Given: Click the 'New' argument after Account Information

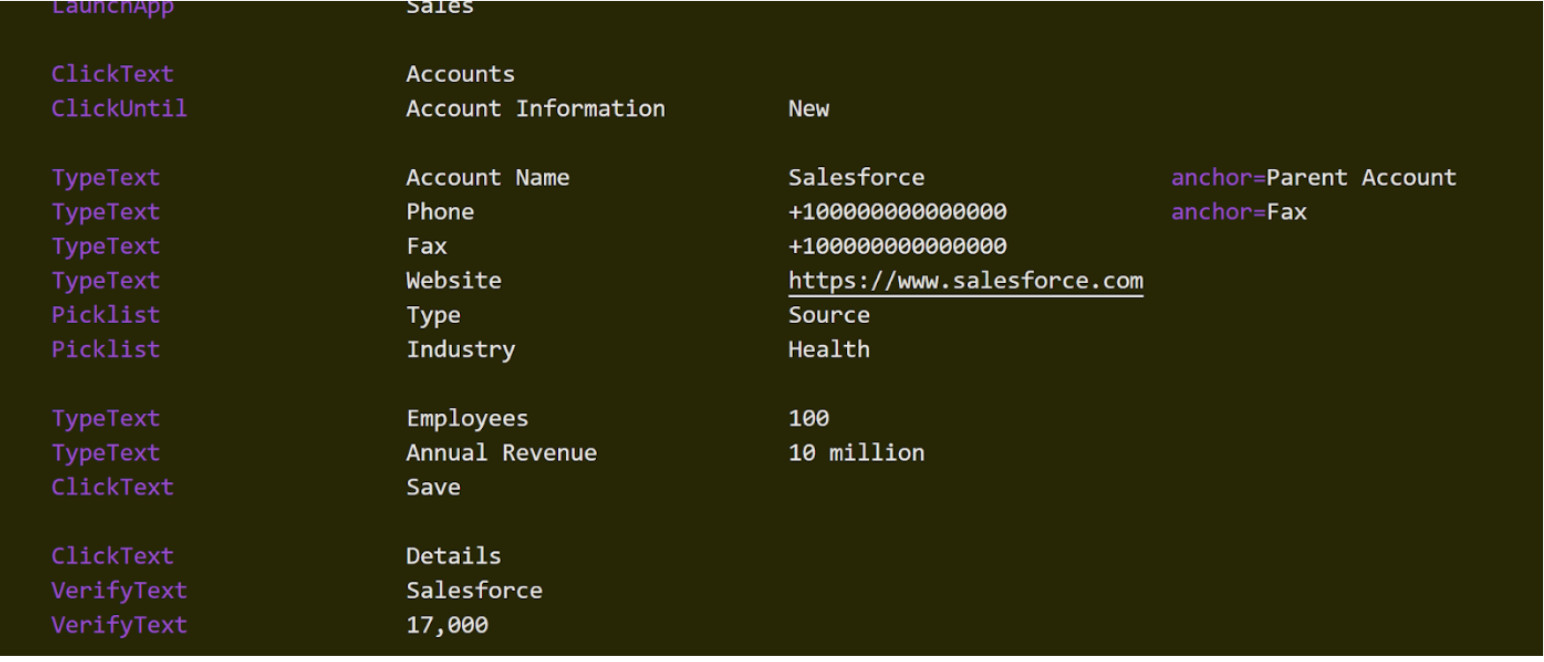Looking at the screenshot, I should coord(808,108).
